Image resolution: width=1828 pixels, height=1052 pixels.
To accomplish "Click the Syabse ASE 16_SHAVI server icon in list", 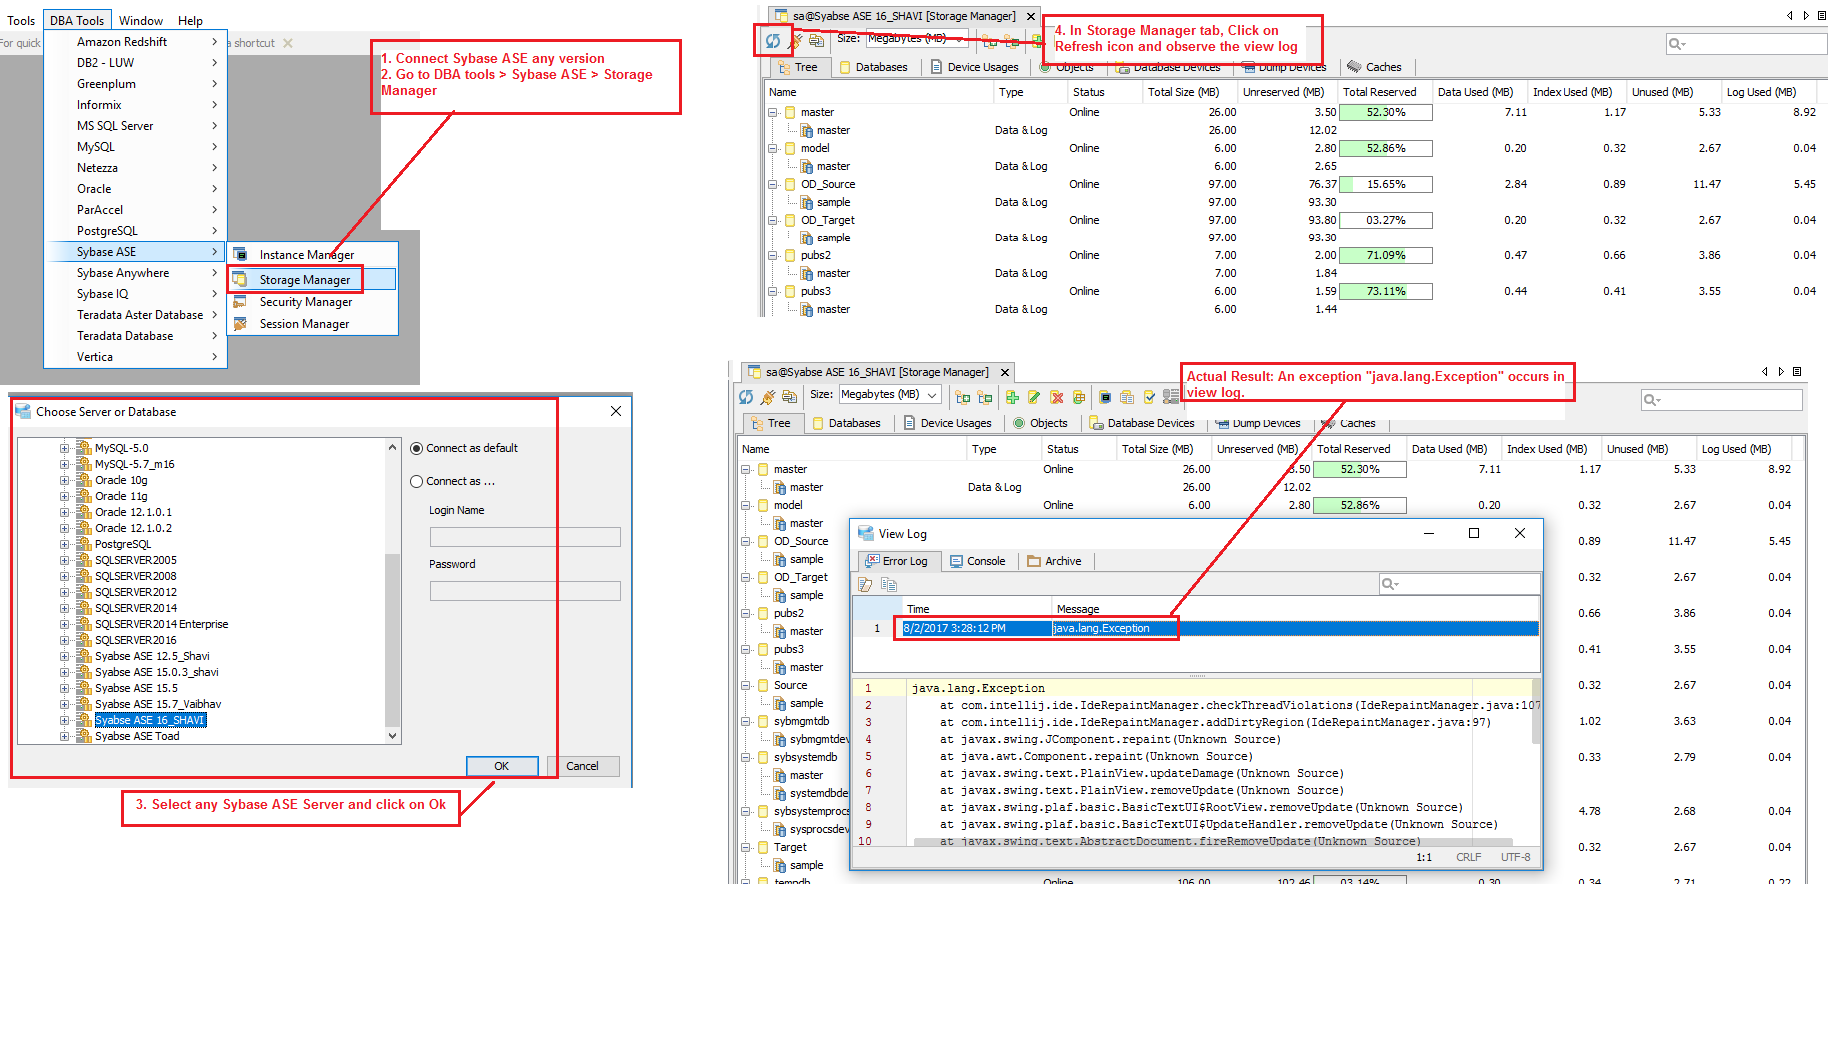I will pyautogui.click(x=83, y=720).
